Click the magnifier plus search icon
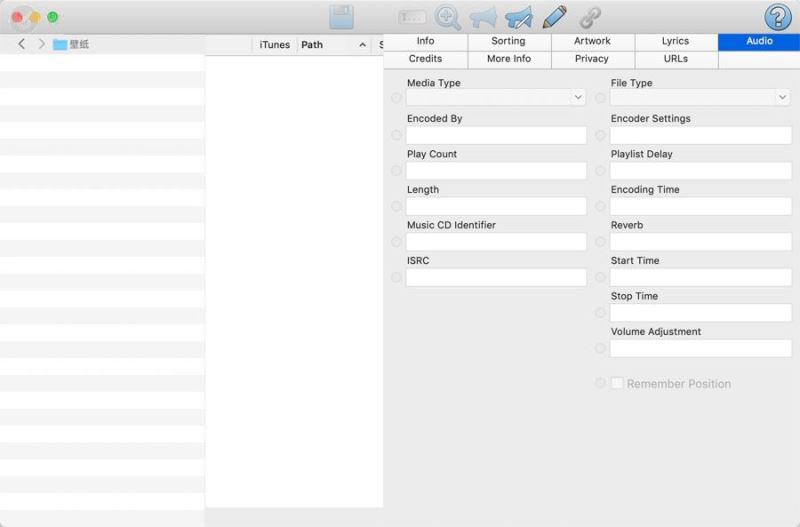The image size is (800, 527). pyautogui.click(x=447, y=17)
